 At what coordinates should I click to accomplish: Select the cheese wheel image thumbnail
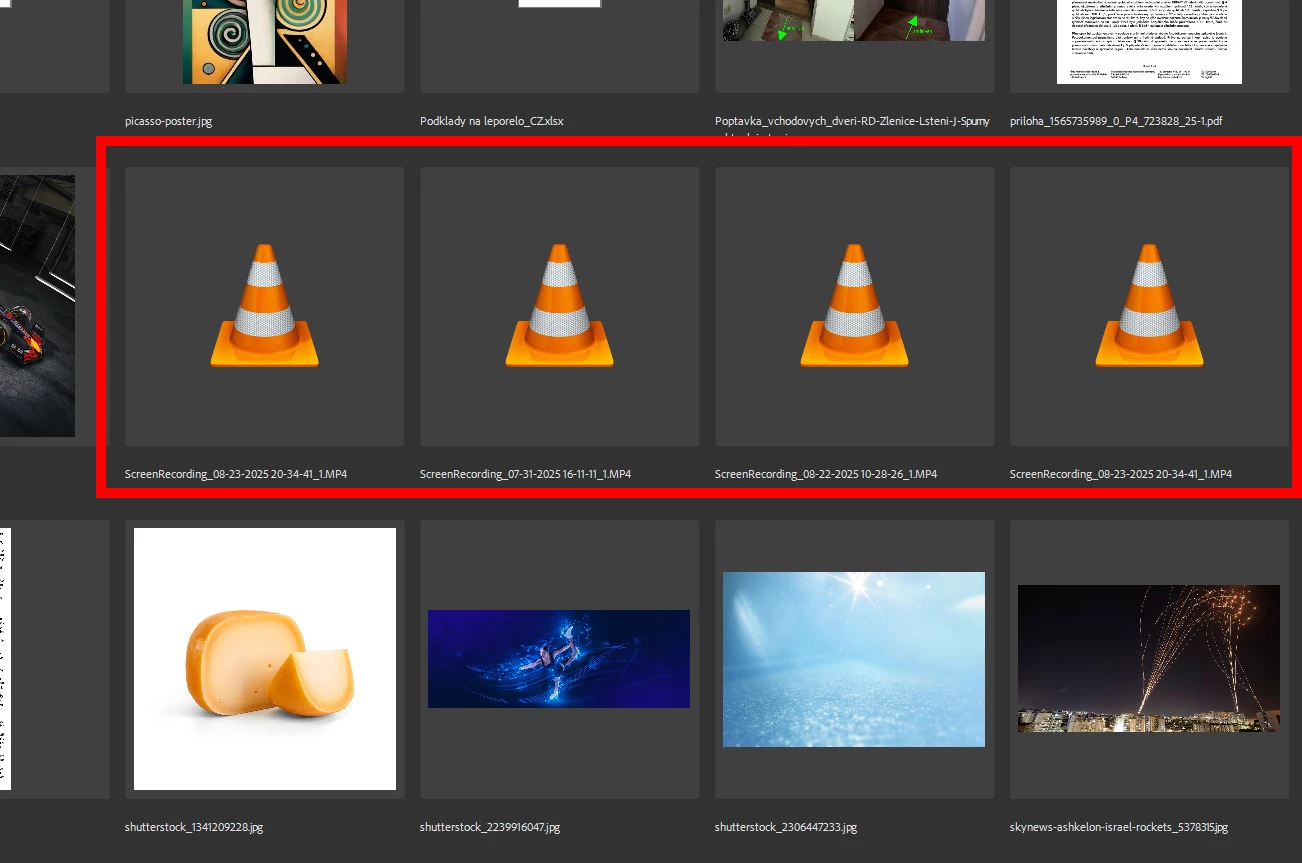click(265, 659)
